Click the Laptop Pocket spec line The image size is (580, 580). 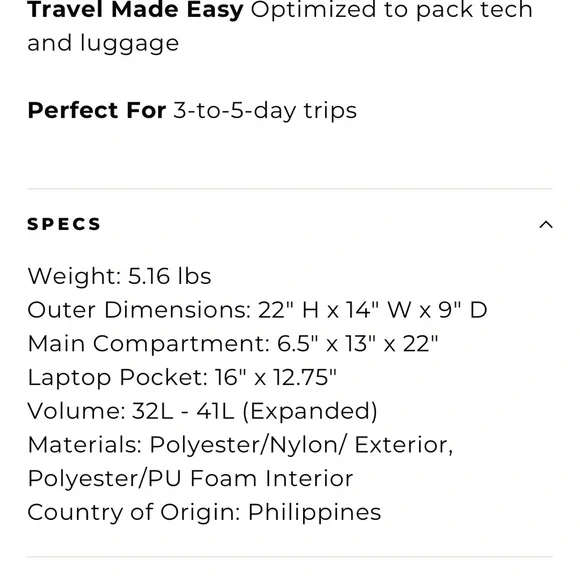(x=182, y=377)
